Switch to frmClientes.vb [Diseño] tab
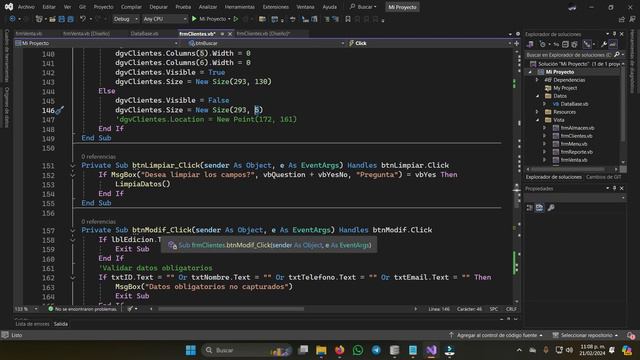Image resolution: width=640 pixels, height=360 pixels. [263, 34]
